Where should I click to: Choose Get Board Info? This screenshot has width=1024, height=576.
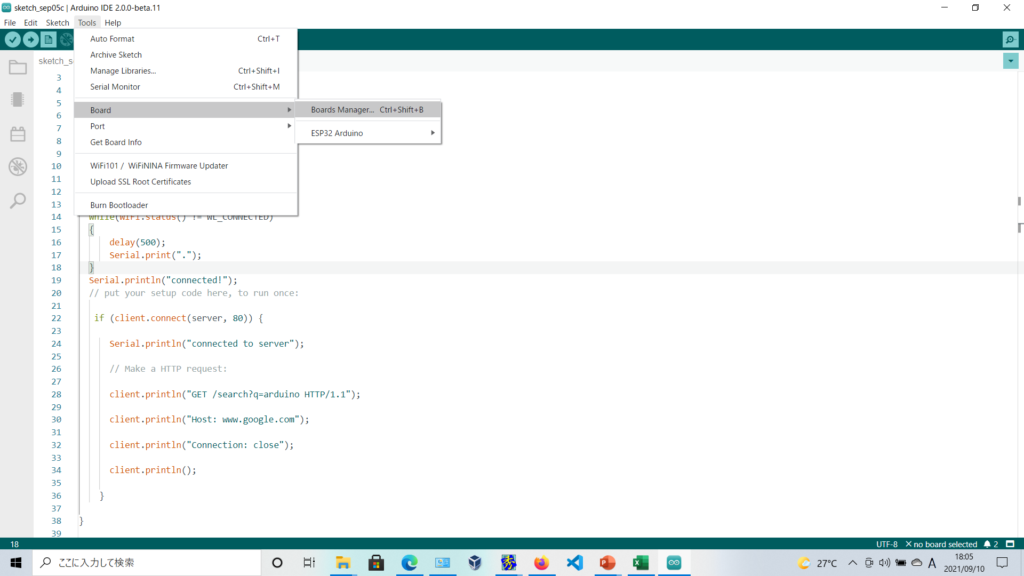coord(186,142)
